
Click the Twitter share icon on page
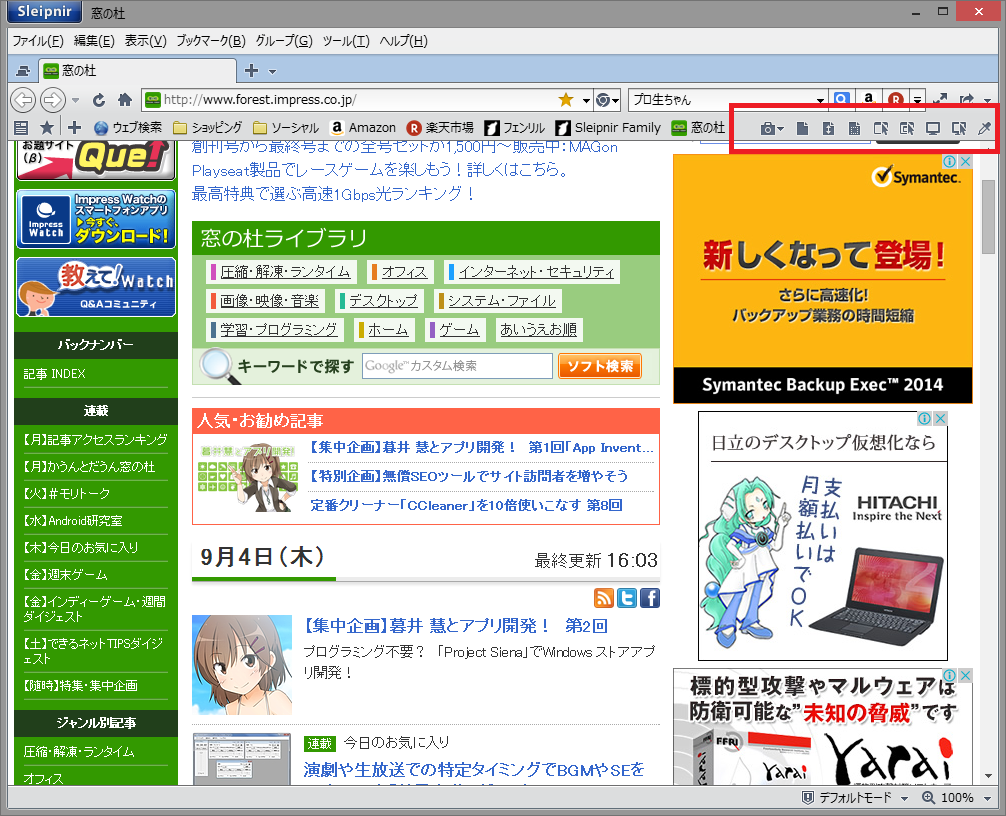[x=626, y=597]
